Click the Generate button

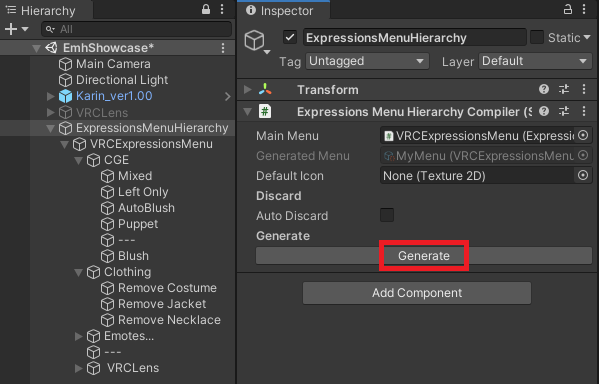pyautogui.click(x=424, y=256)
